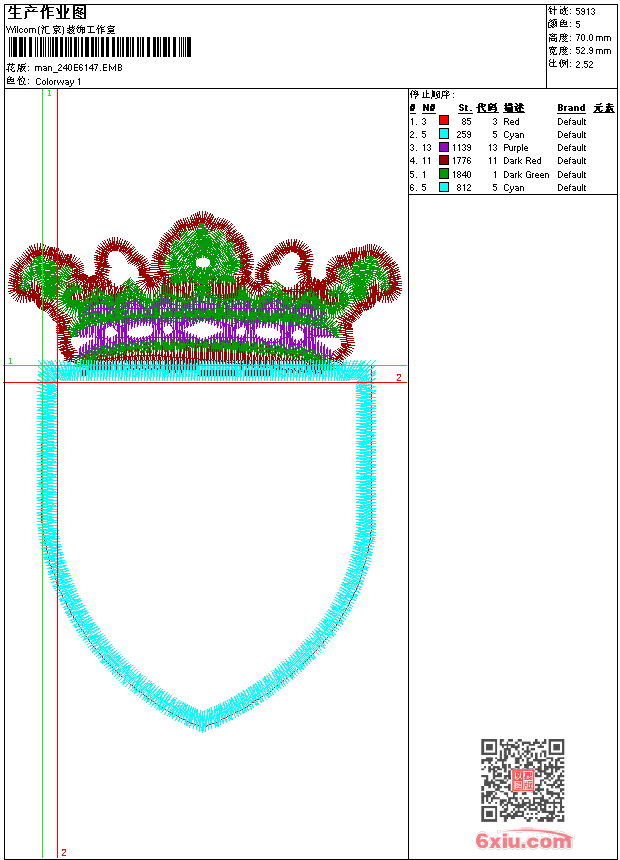The image size is (620, 860).
Task: Select the Dark Red thread swatch
Action: pos(444,160)
